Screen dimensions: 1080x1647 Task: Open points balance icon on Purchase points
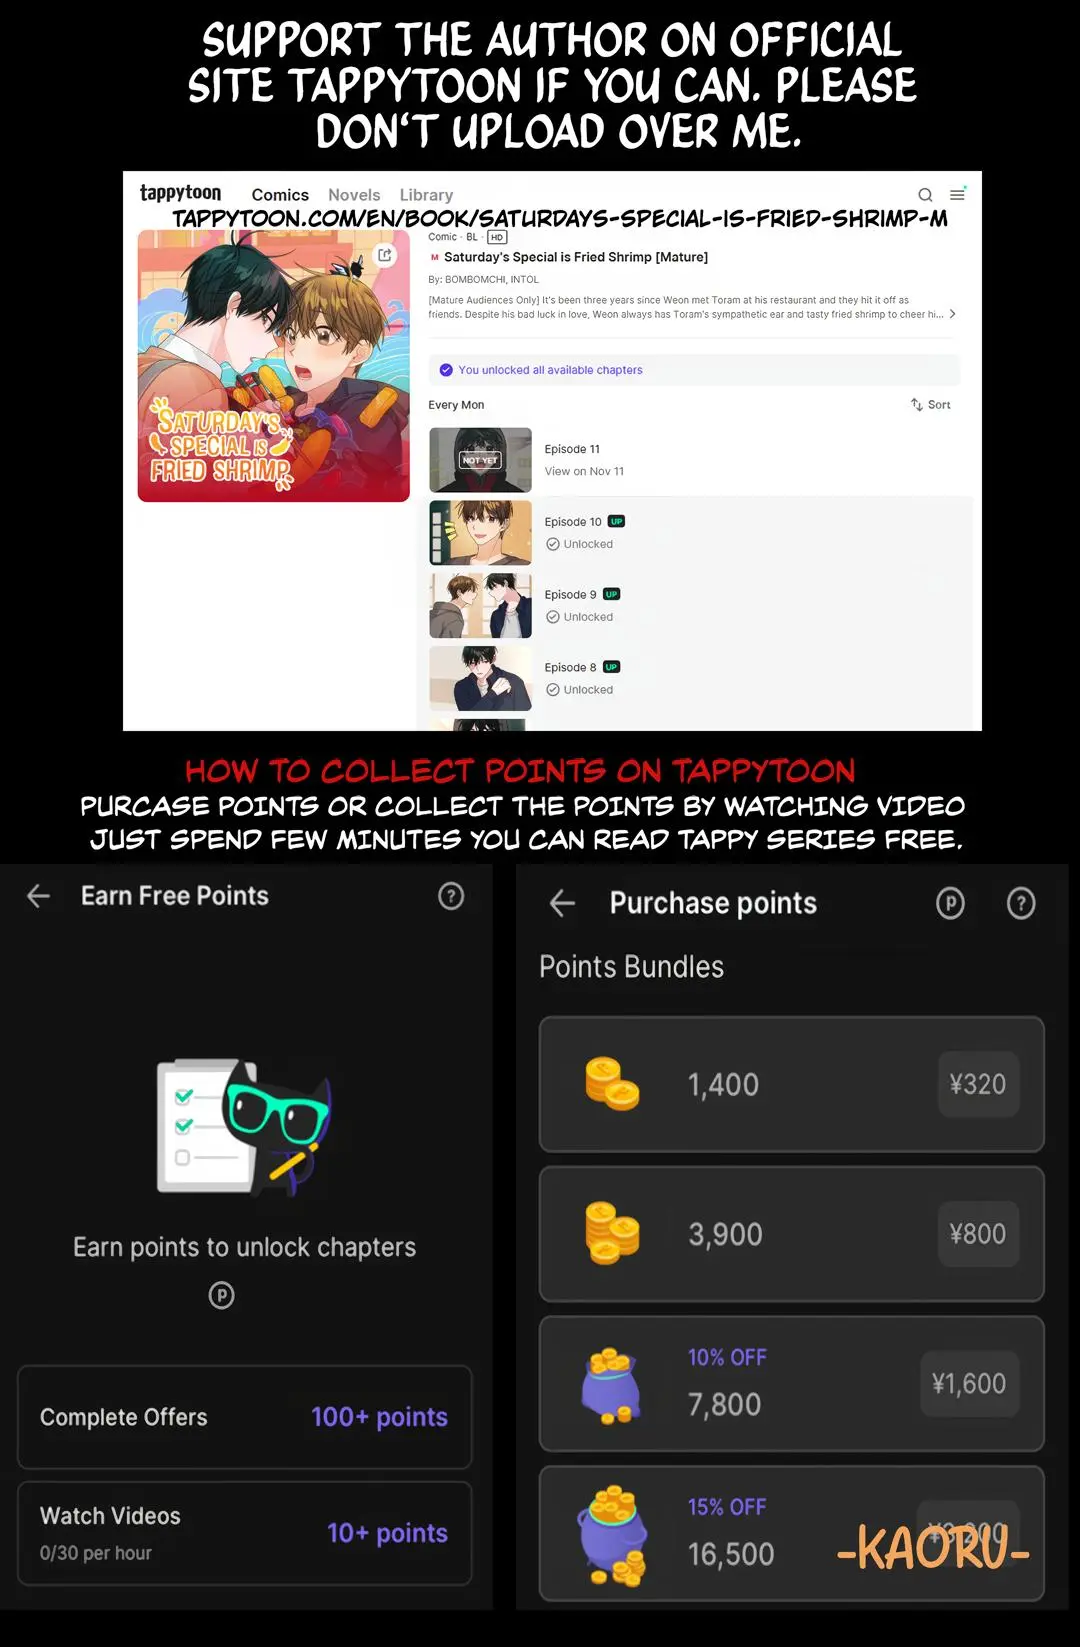tap(950, 904)
